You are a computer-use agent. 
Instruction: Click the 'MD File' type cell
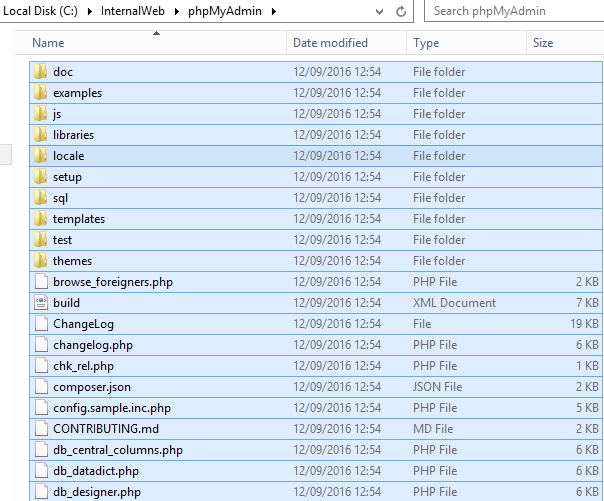pyautogui.click(x=433, y=429)
